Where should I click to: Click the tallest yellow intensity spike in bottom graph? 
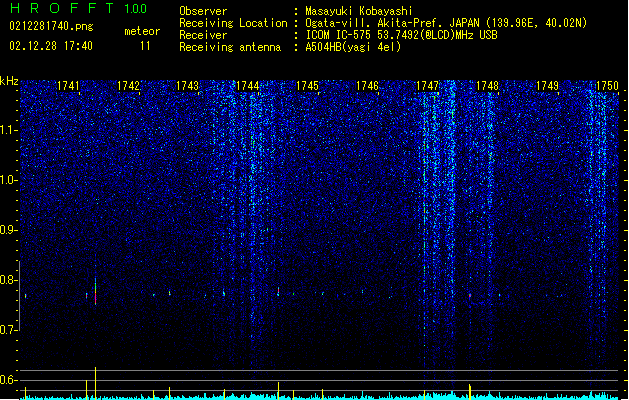click(x=95, y=382)
